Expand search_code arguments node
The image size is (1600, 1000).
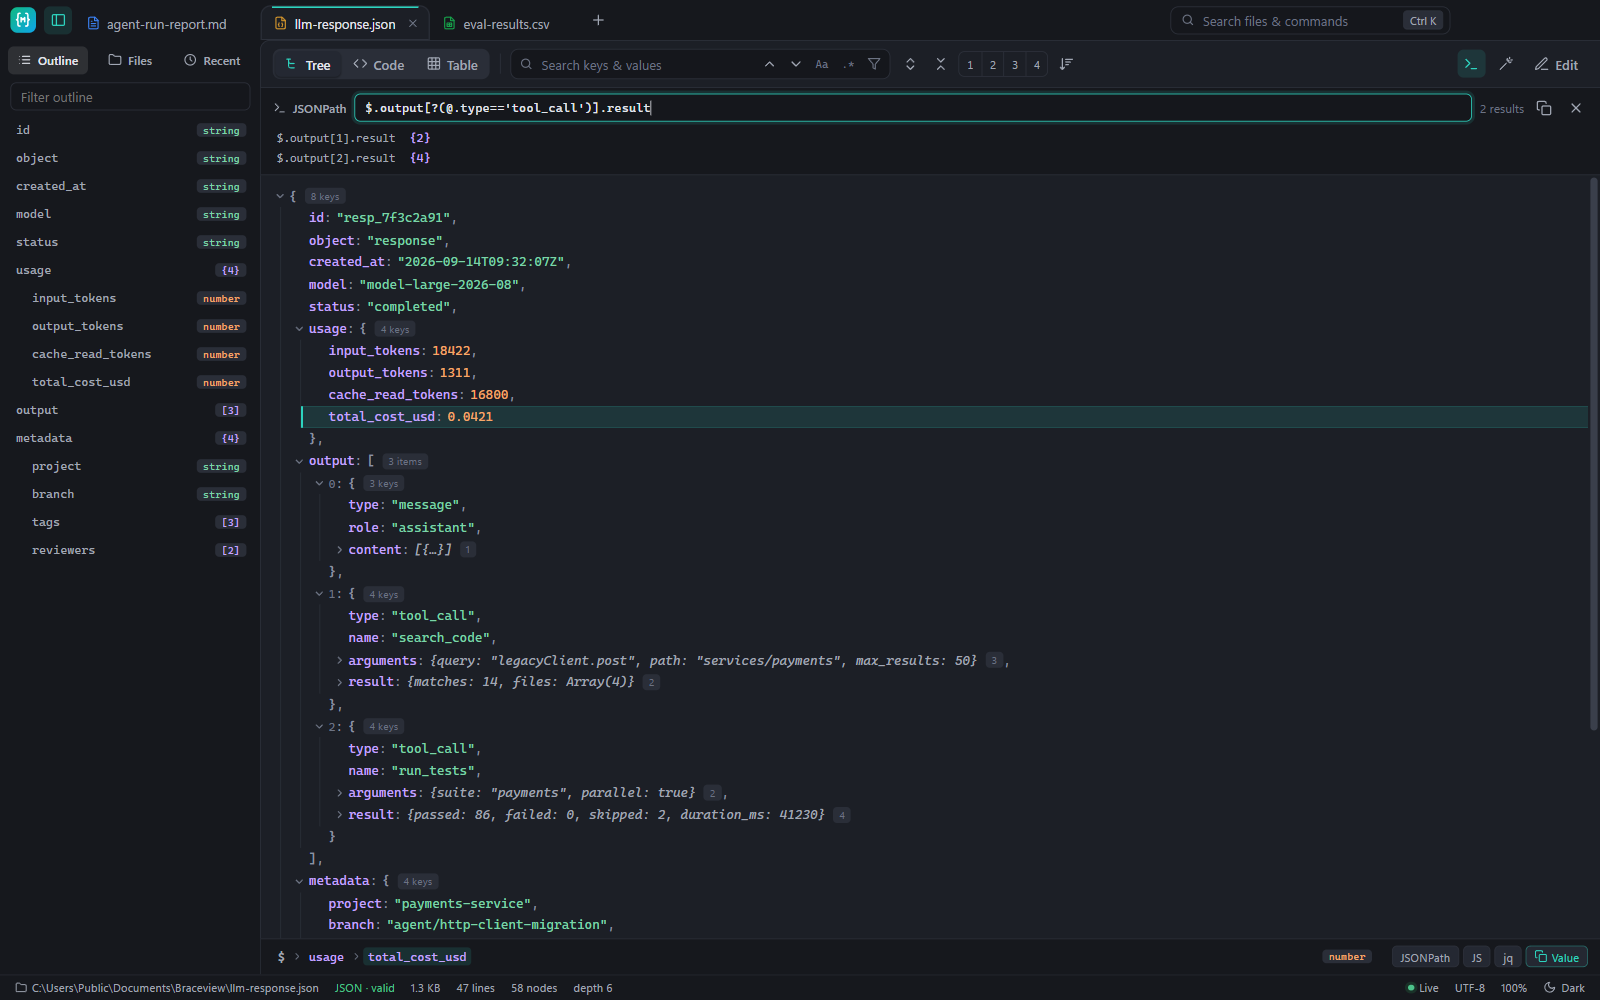pos(339,661)
